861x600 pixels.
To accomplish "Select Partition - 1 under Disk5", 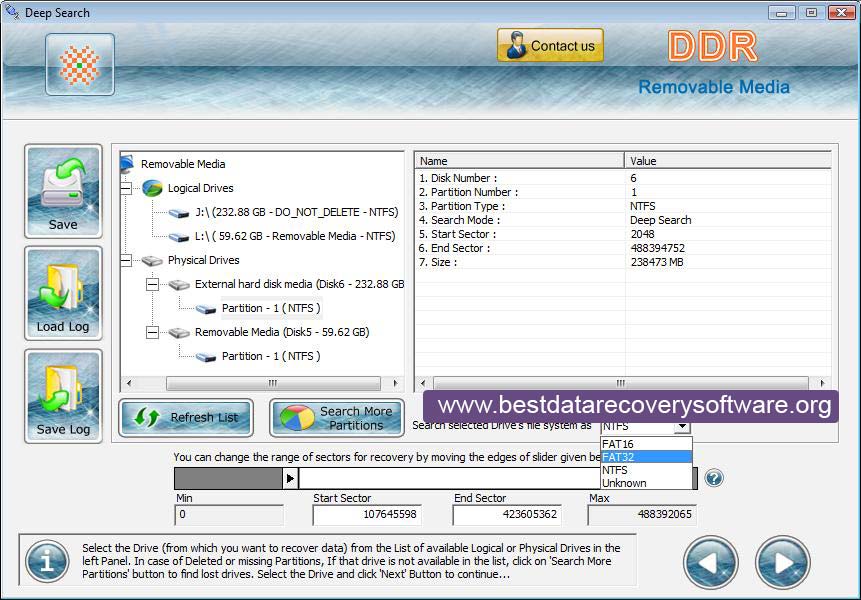I will click(271, 356).
